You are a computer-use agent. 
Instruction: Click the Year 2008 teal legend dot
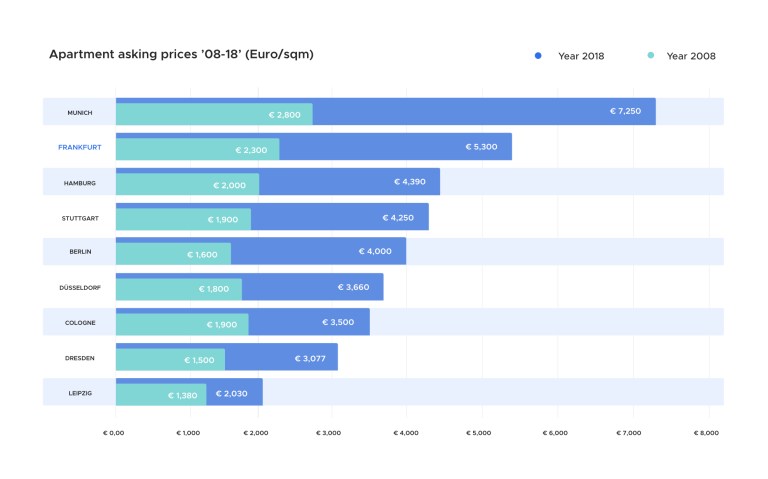(650, 56)
